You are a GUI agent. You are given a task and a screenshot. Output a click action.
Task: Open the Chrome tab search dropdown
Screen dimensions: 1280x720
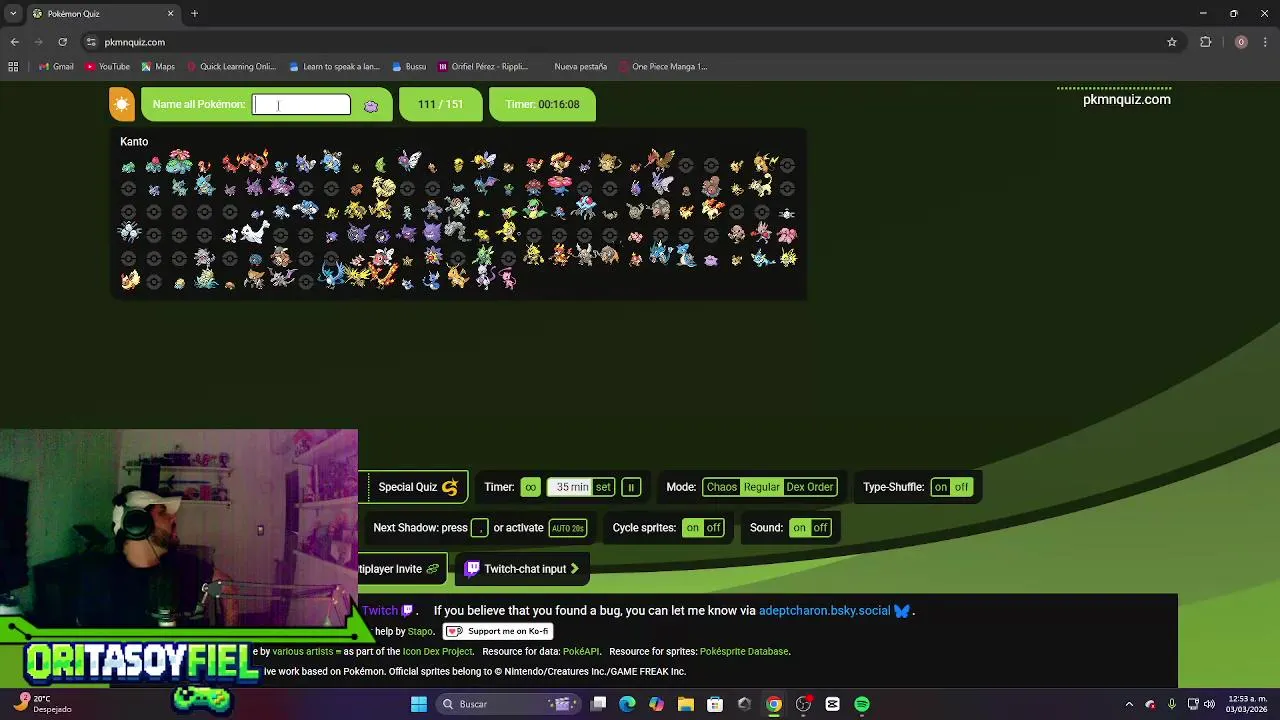13,14
